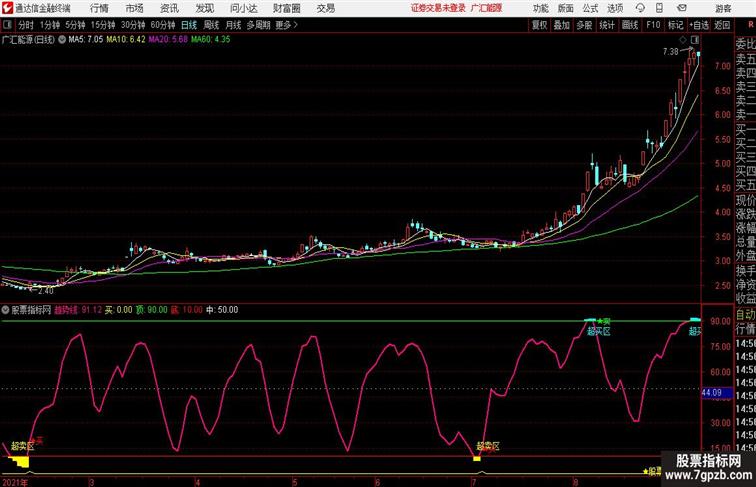
Task: Open the 版面 menu
Action: point(566,8)
